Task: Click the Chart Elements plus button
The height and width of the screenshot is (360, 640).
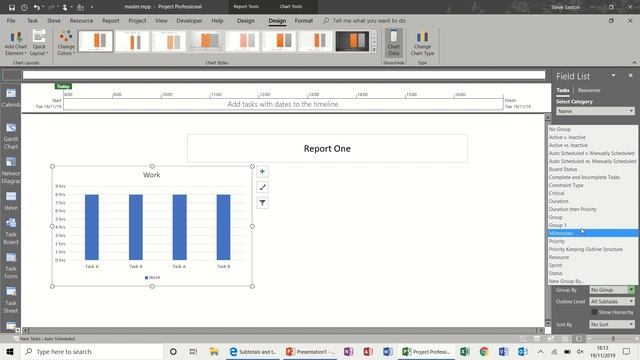Action: (x=262, y=171)
